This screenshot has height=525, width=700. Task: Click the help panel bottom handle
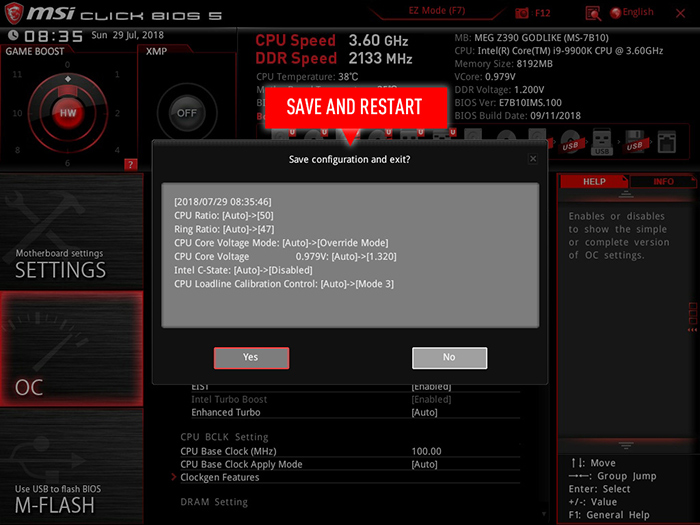[x=626, y=445]
